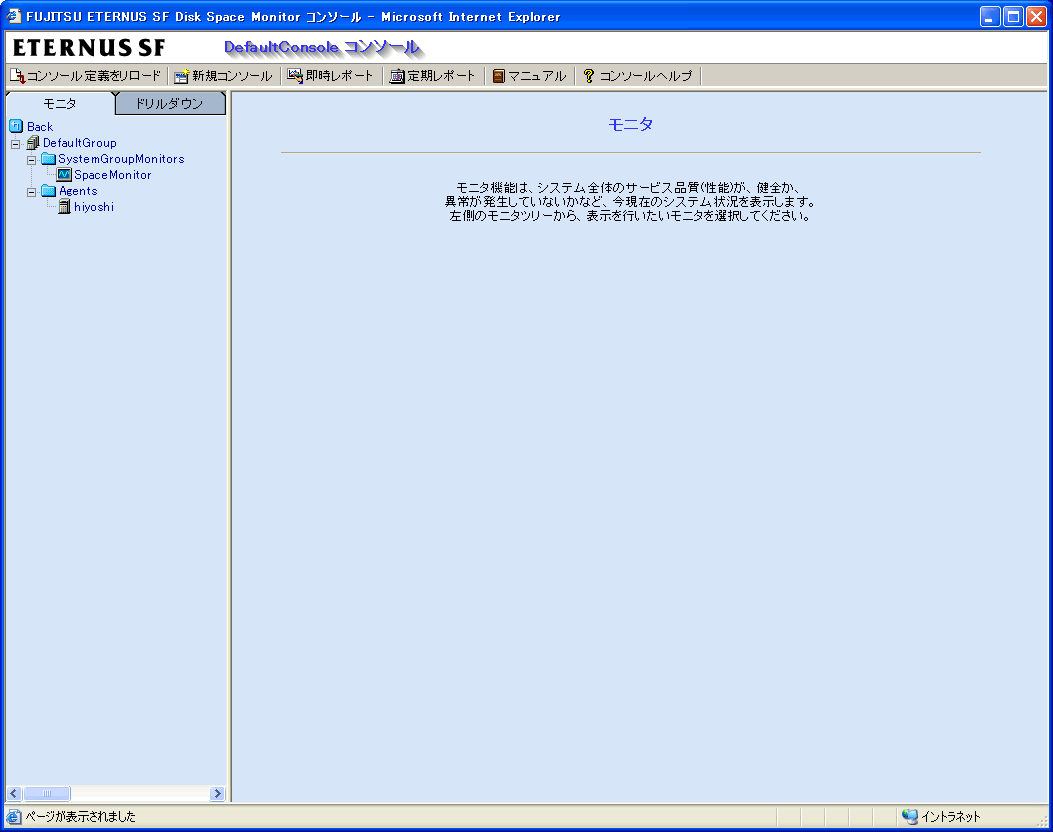The height and width of the screenshot is (832, 1053).
Task: Switch to the モニタ tab
Action: pyautogui.click(x=60, y=103)
